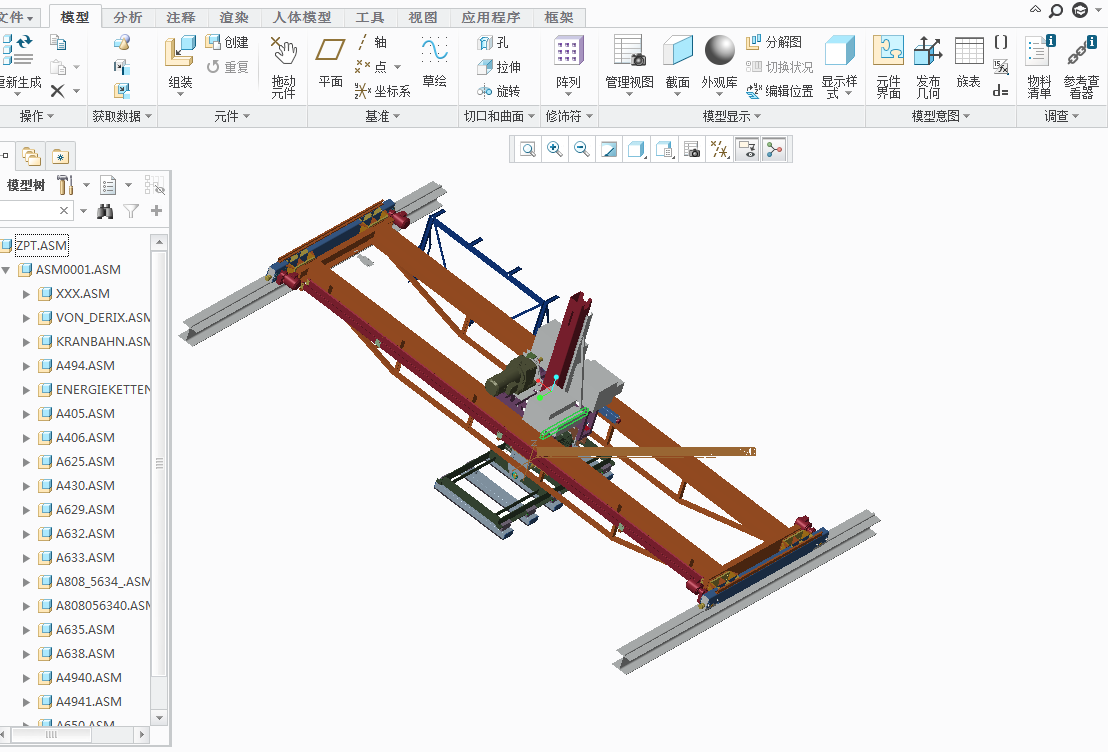
Task: Click the search magnifier icon at top right
Action: 1056,11
